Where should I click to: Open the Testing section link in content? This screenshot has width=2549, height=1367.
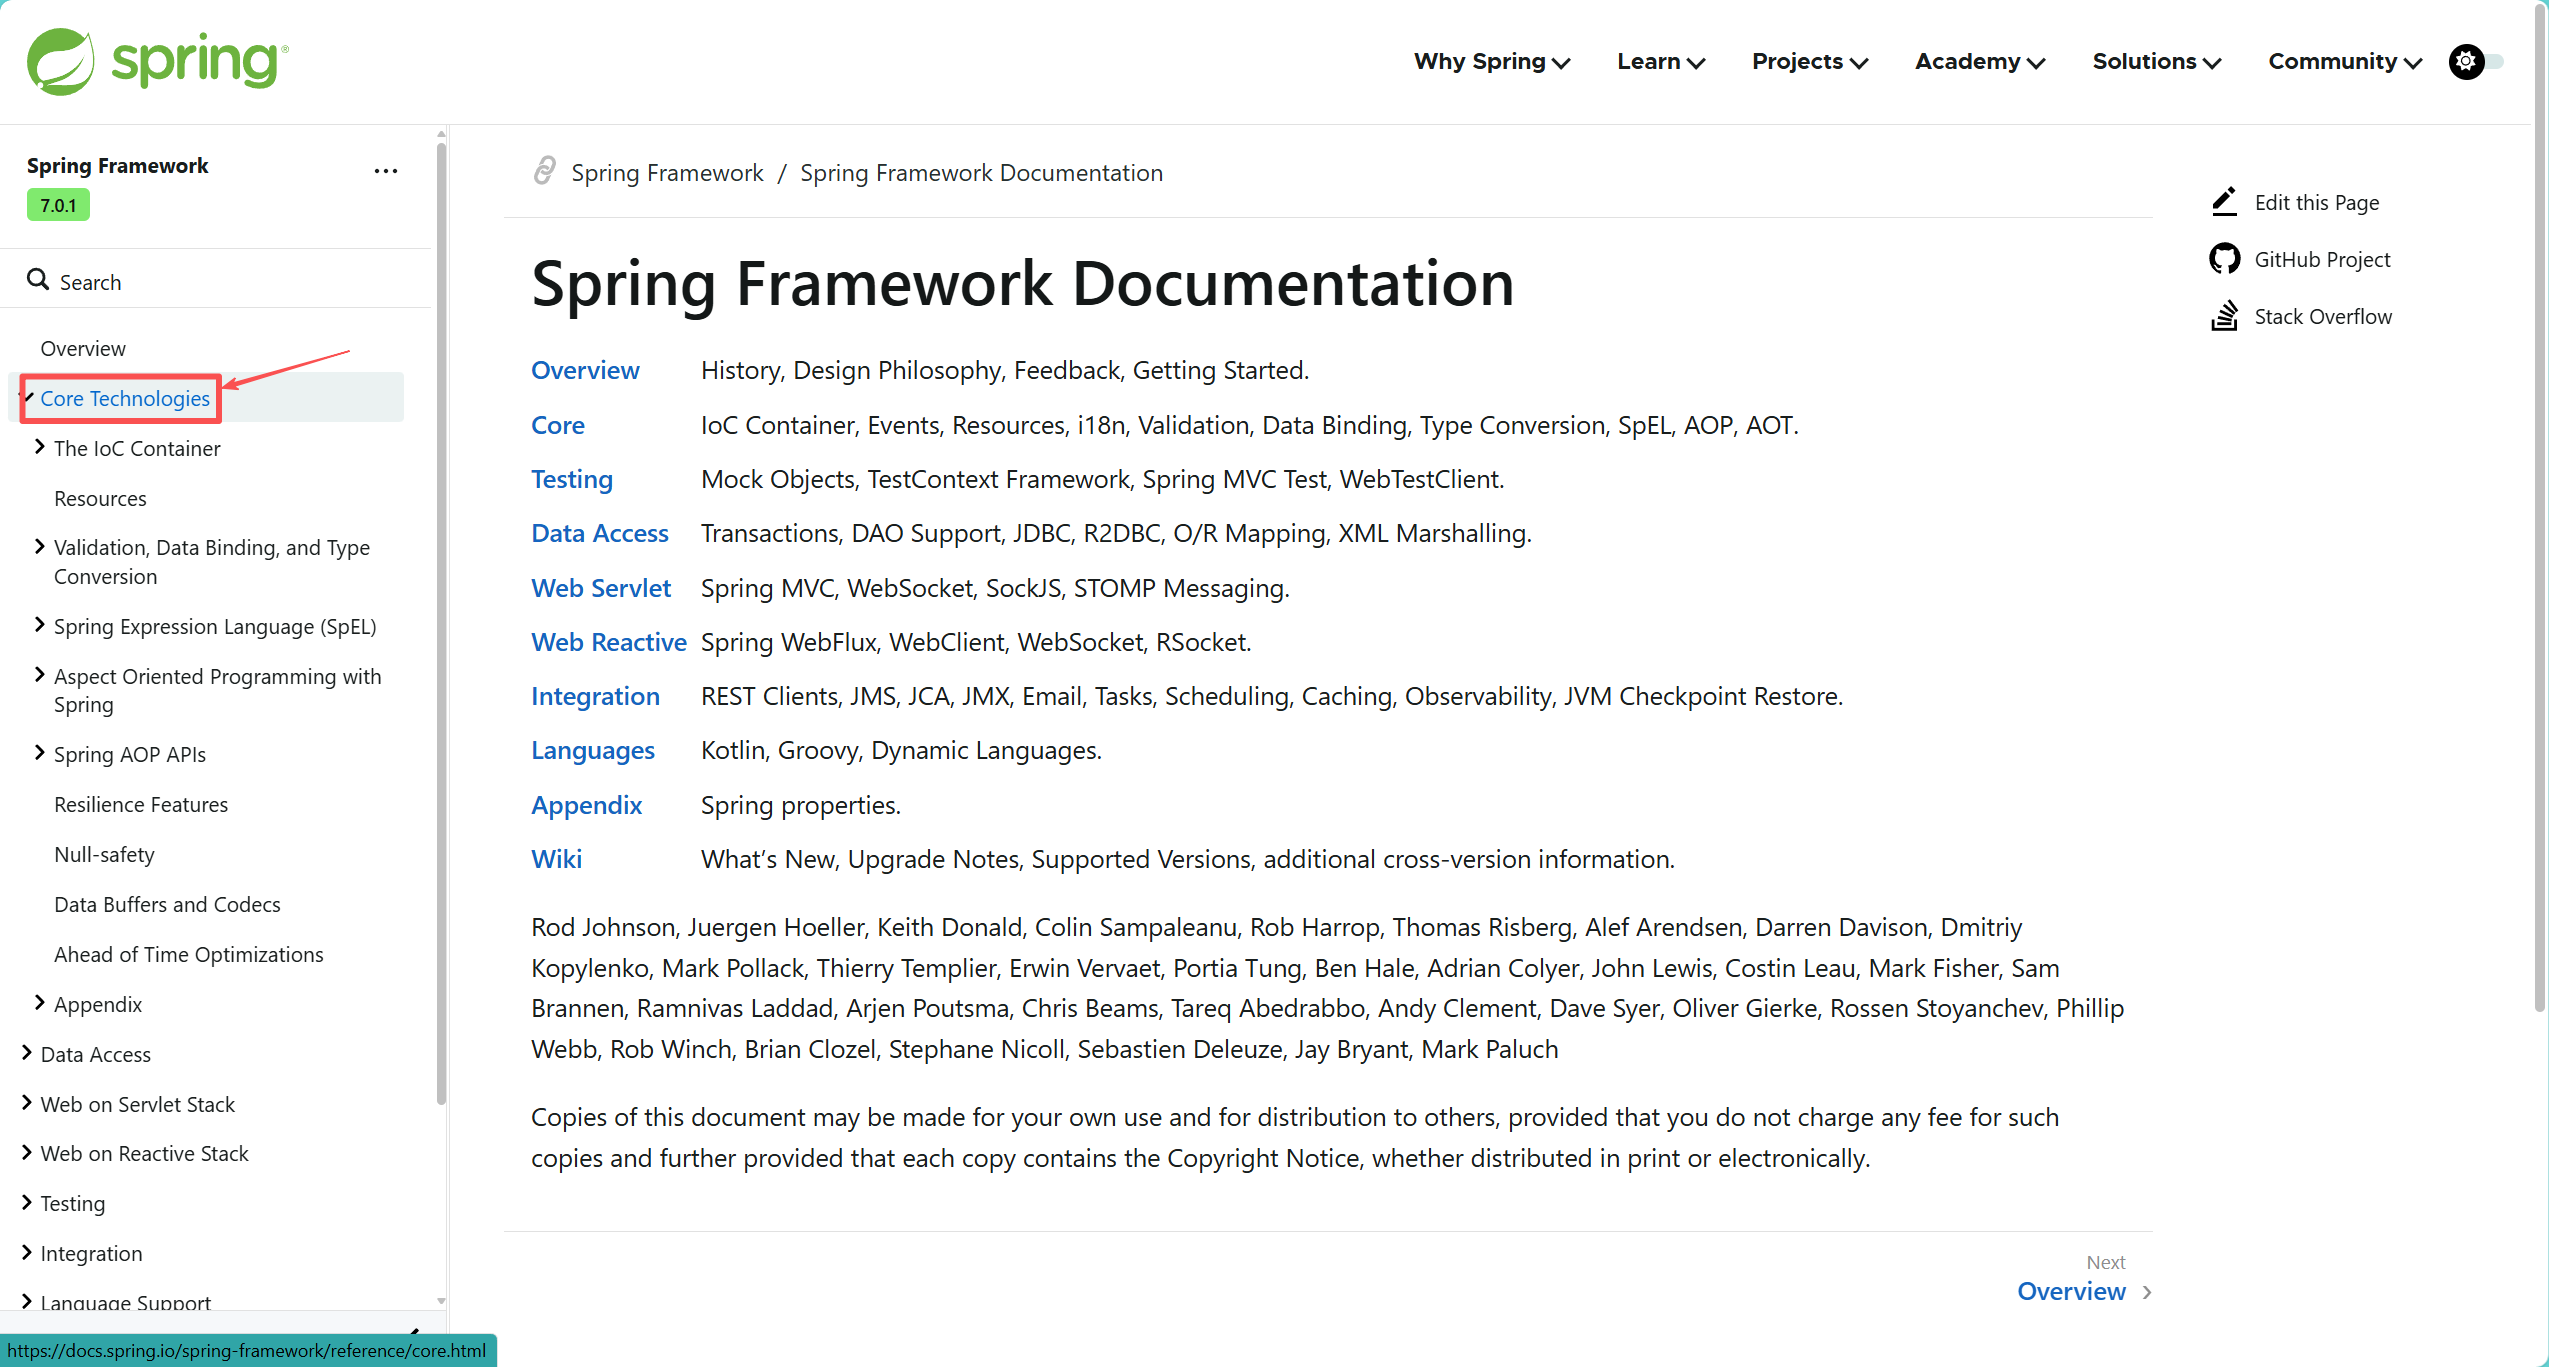point(571,479)
